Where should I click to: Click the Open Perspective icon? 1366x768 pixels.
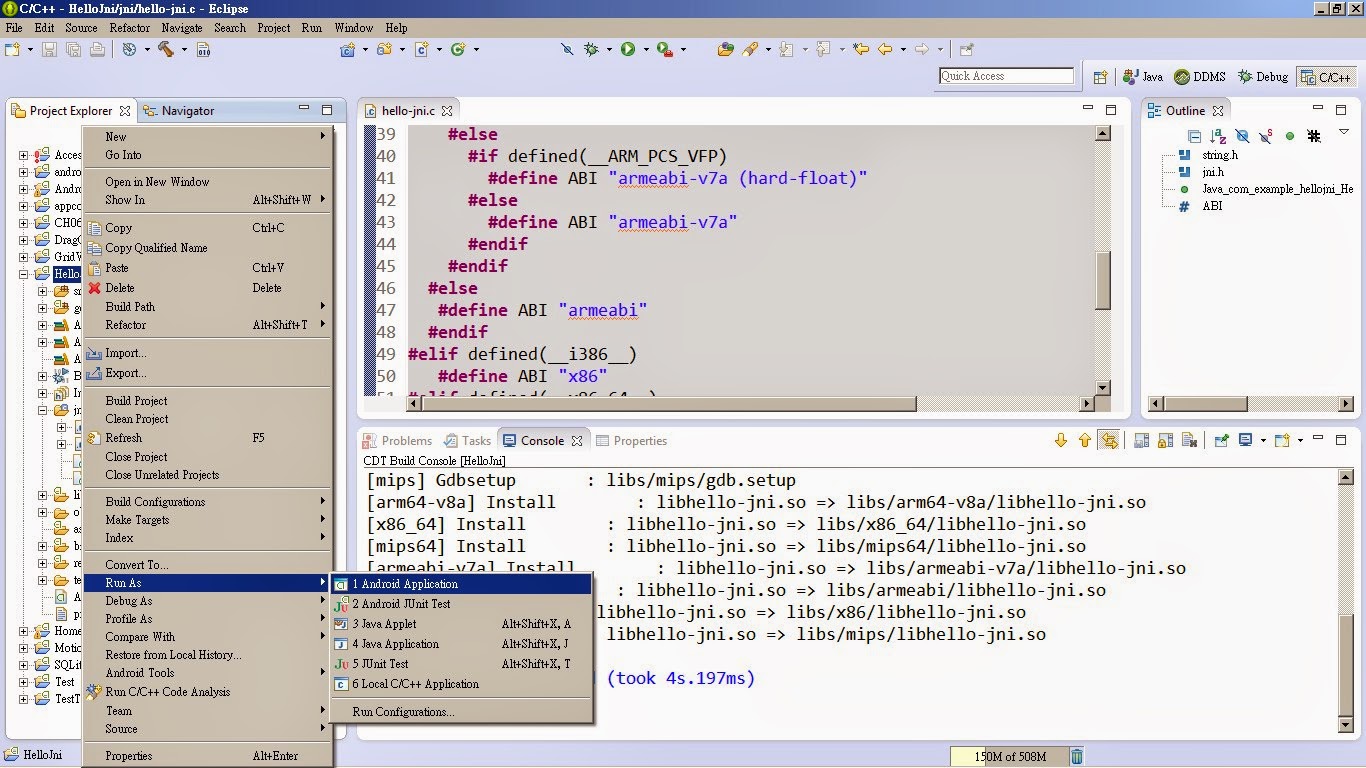[1100, 77]
